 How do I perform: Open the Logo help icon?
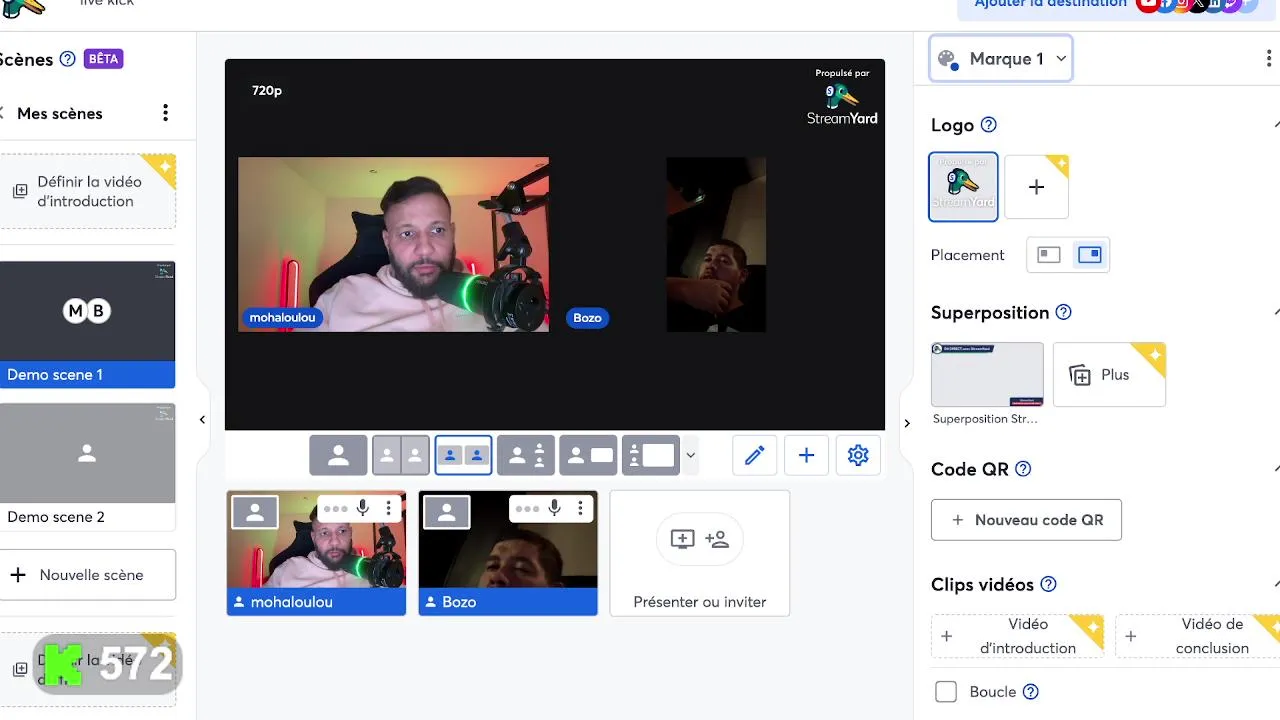(x=988, y=125)
